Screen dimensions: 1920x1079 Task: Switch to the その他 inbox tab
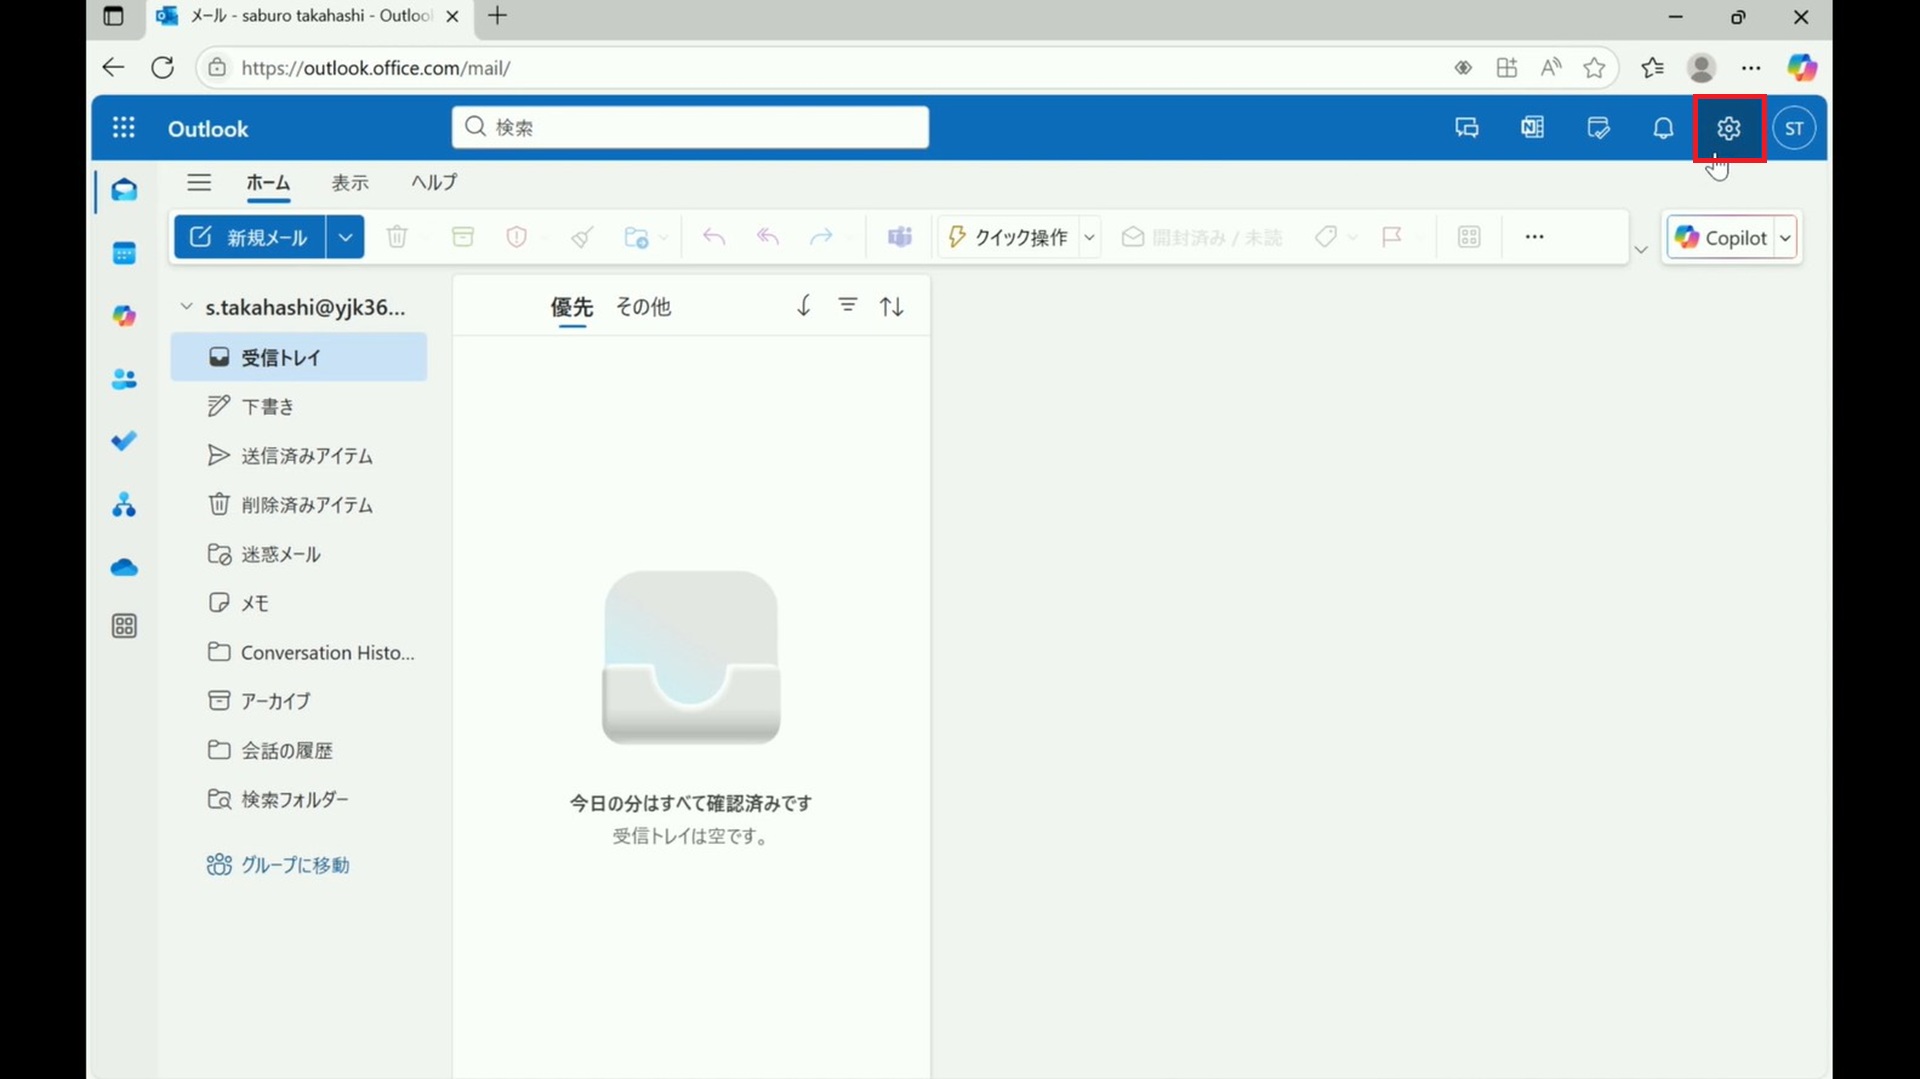tap(643, 307)
